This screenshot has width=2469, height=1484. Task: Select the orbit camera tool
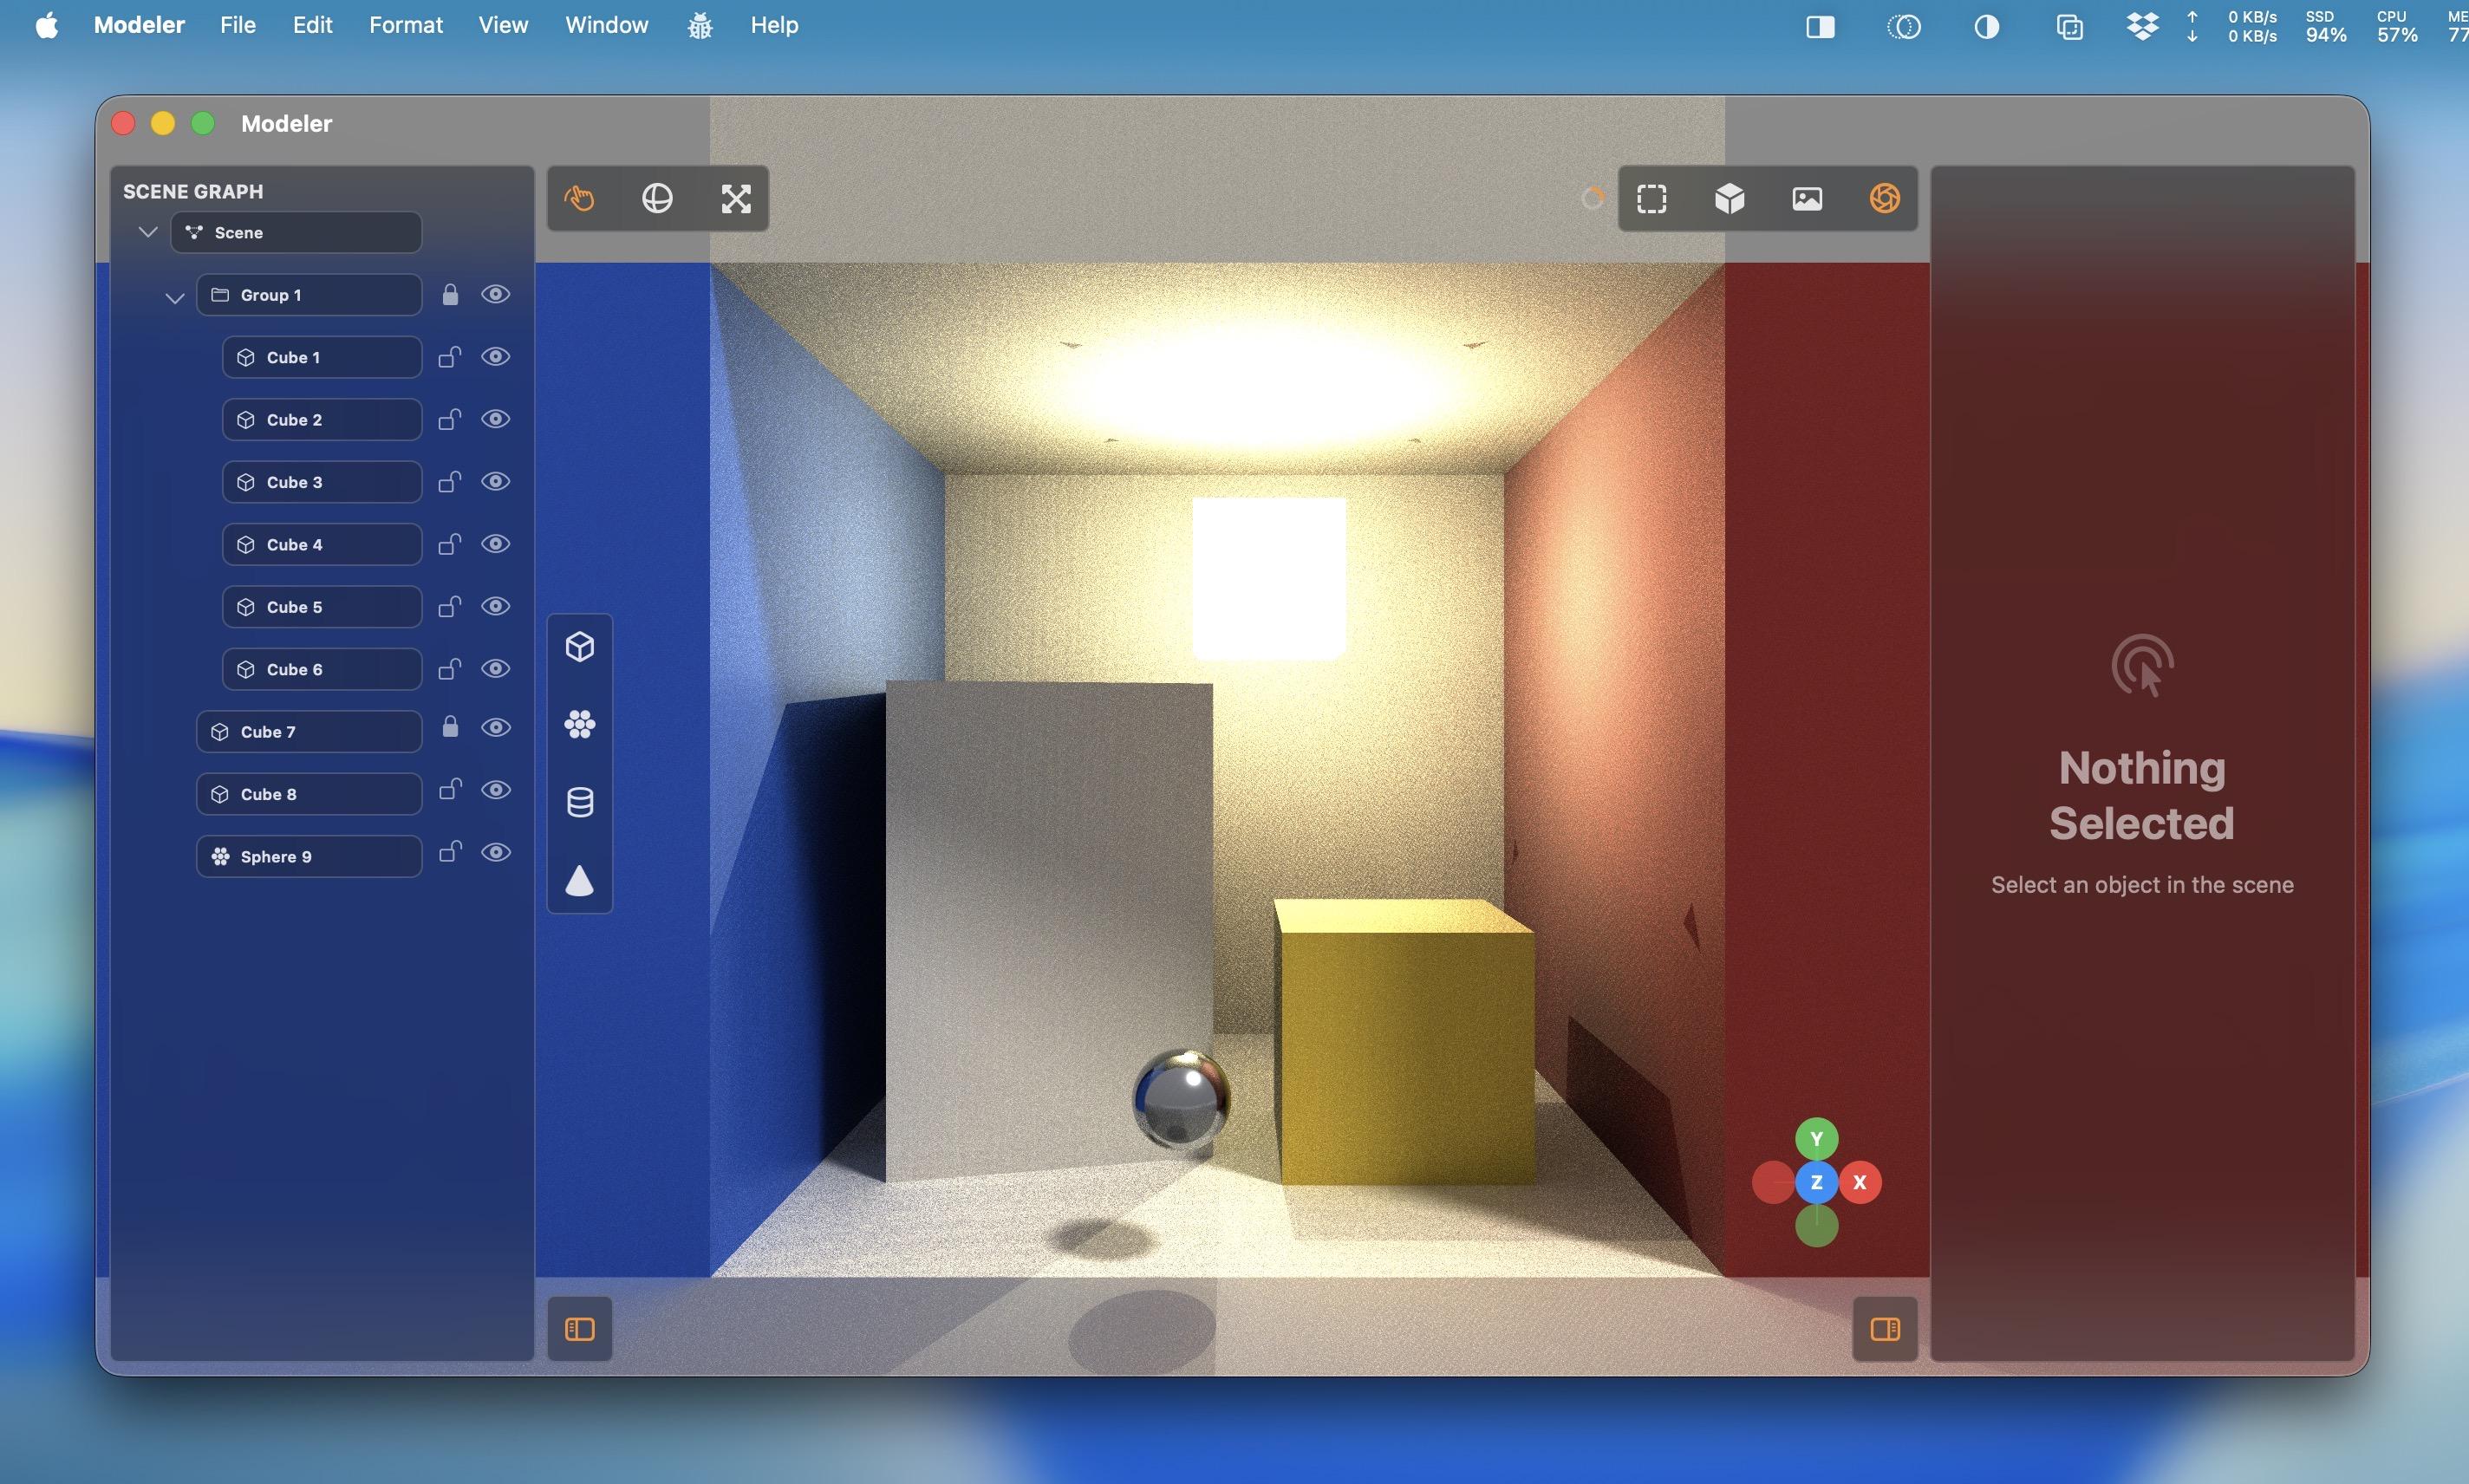[657, 198]
